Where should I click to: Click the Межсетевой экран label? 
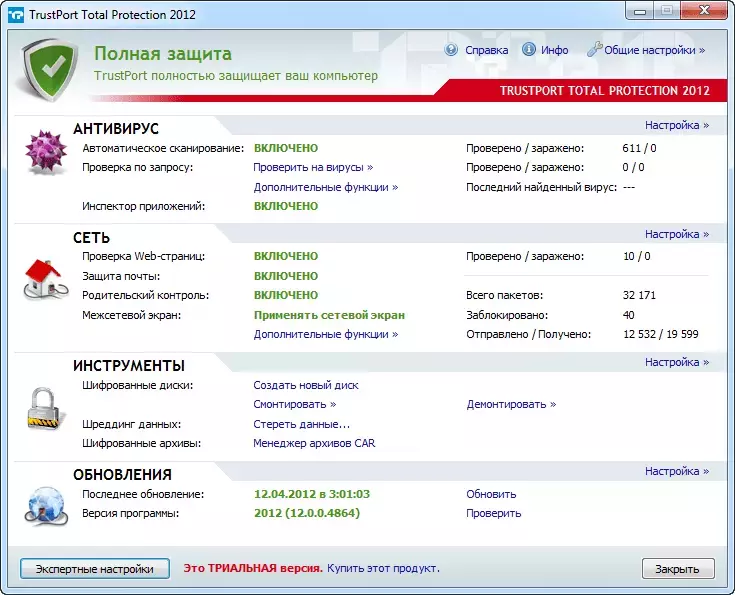tap(131, 315)
